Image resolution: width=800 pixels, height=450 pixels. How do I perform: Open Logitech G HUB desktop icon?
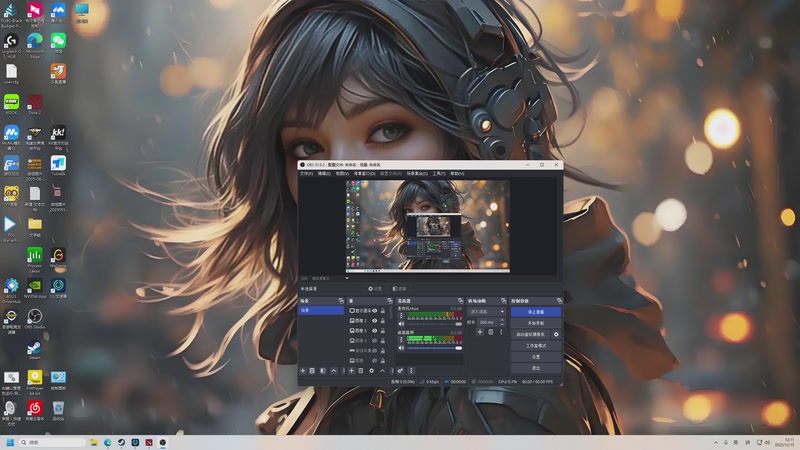[11, 45]
